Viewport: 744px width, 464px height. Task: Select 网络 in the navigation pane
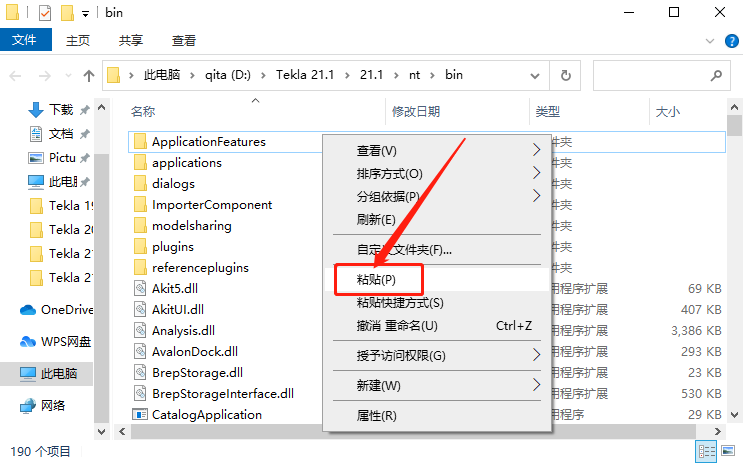pyautogui.click(x=43, y=406)
